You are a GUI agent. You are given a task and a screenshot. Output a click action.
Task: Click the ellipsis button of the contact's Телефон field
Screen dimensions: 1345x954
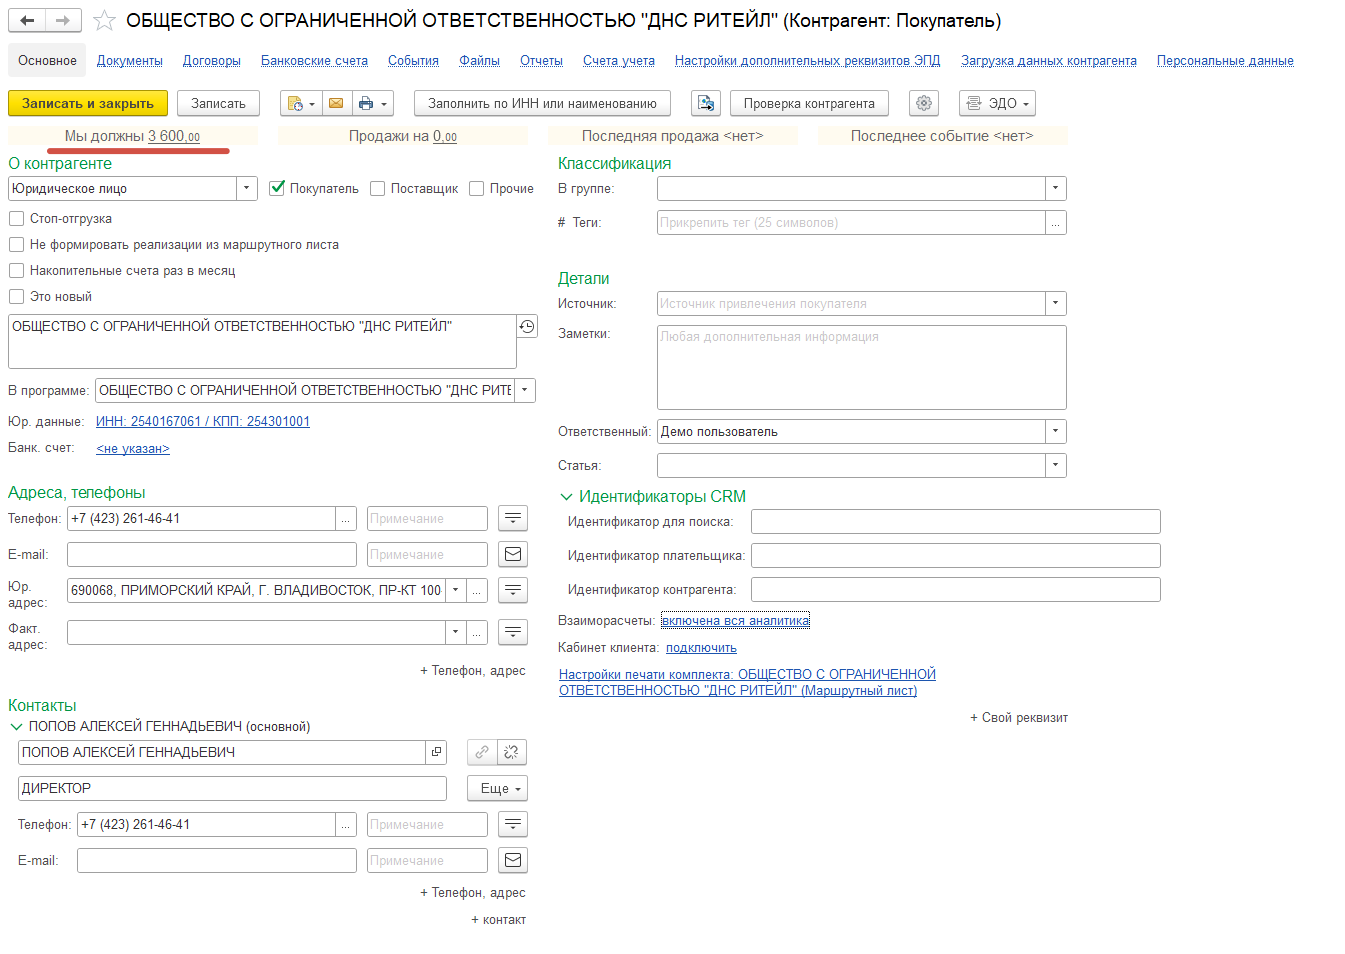pos(346,825)
